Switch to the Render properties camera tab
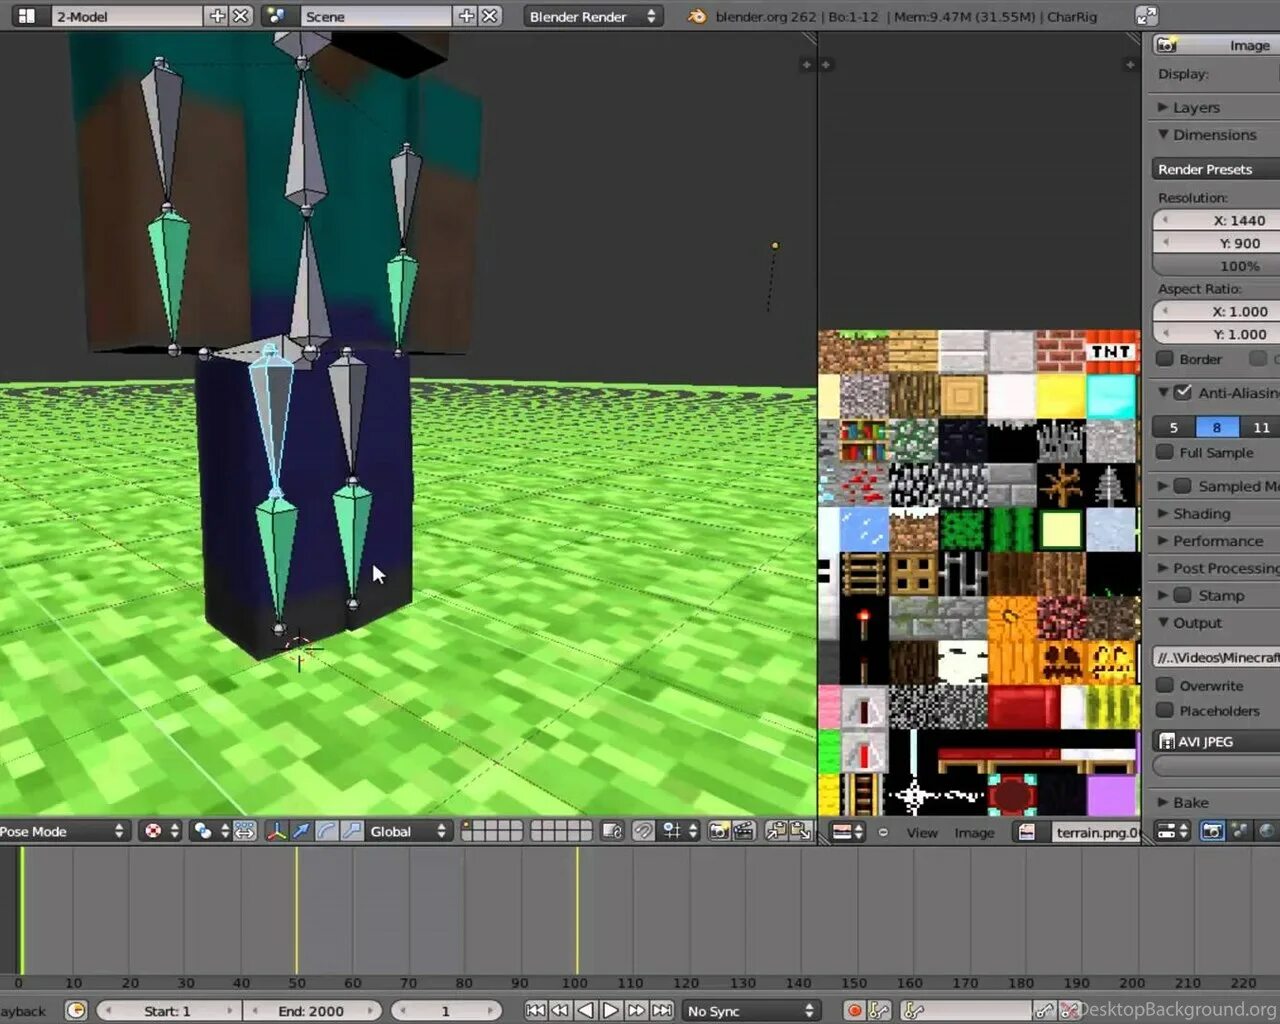1280x1024 pixels. (x=1212, y=831)
